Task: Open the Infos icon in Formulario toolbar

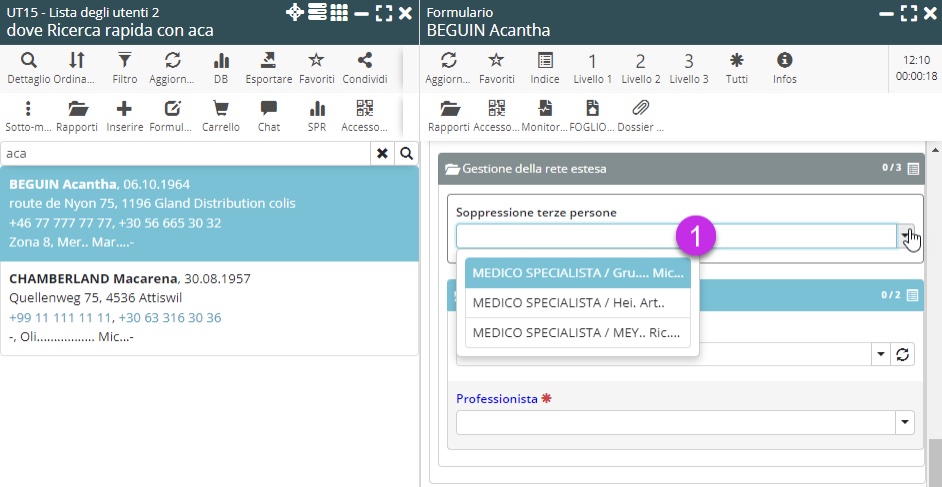Action: click(x=785, y=67)
